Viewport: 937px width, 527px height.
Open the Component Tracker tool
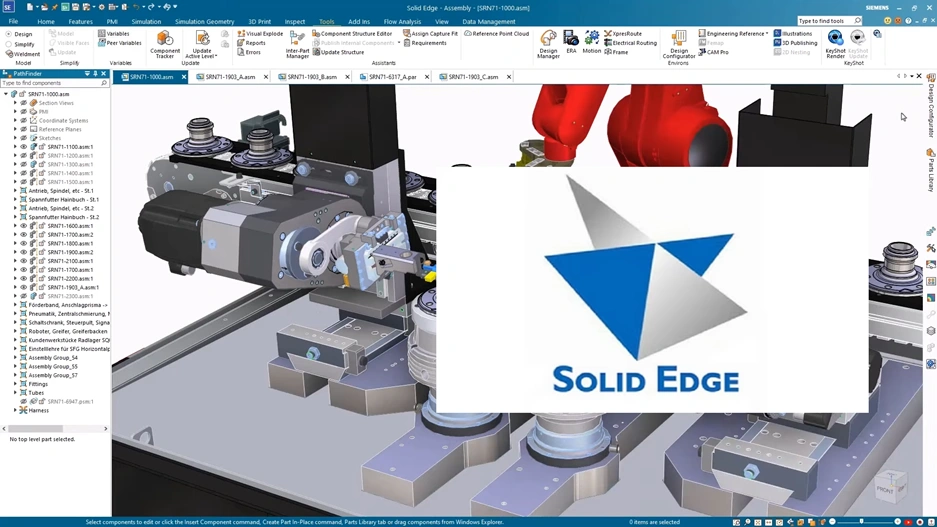point(165,45)
